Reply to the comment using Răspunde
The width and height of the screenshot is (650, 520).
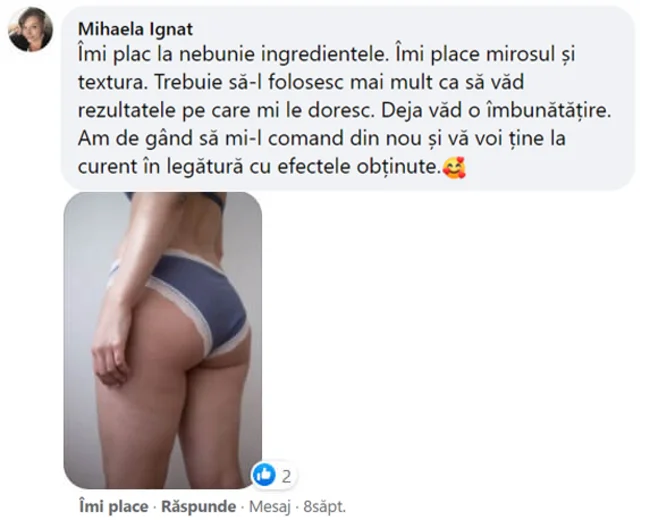pos(199,506)
